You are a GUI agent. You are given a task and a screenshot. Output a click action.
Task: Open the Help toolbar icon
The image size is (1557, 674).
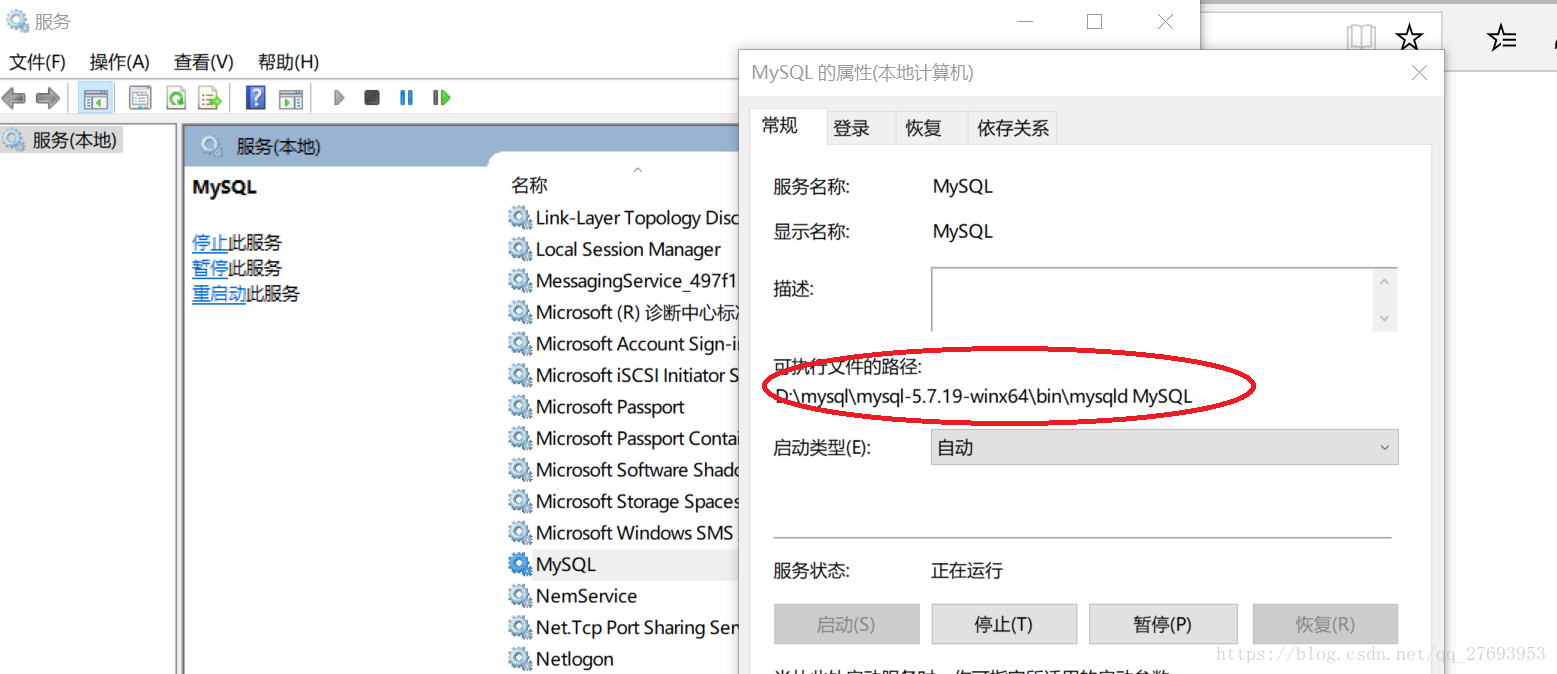click(x=256, y=98)
